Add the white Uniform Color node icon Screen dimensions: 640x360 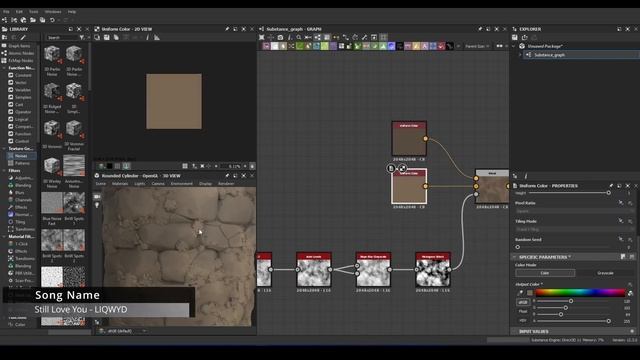pos(275,46)
